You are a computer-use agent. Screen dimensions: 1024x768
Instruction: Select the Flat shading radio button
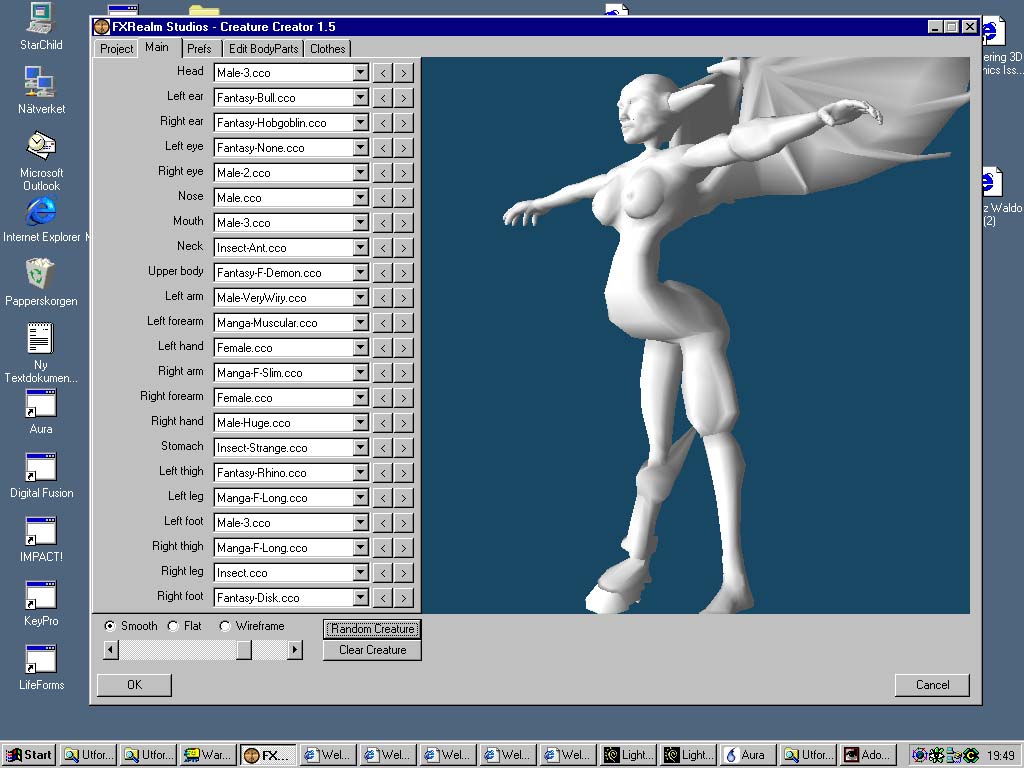pyautogui.click(x=173, y=626)
